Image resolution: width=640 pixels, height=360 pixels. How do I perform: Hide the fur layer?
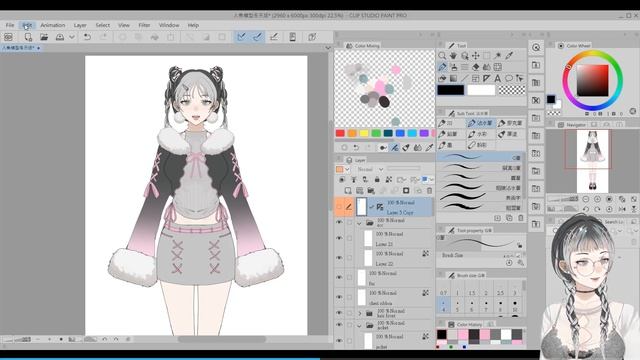tap(339, 277)
